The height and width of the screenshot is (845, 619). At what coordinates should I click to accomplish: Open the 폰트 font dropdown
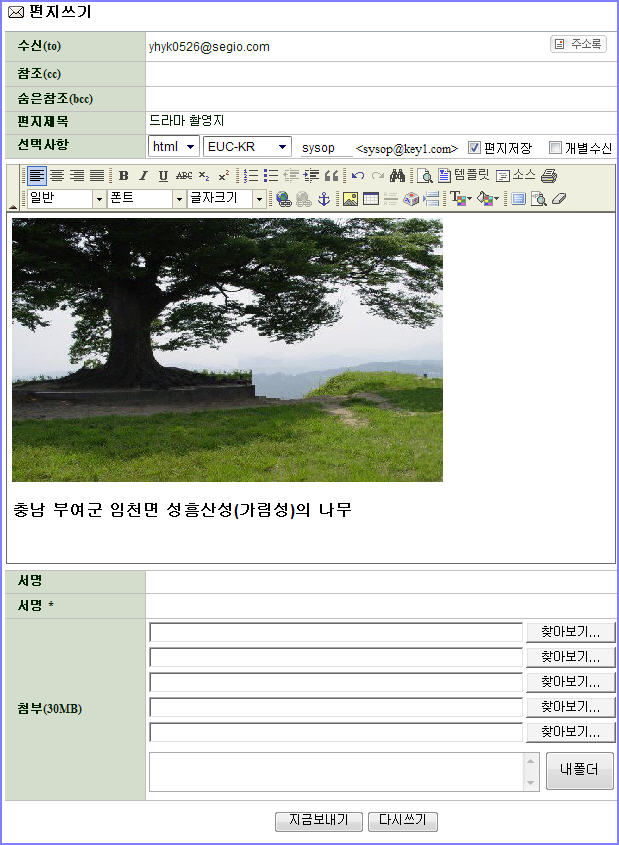pos(147,199)
